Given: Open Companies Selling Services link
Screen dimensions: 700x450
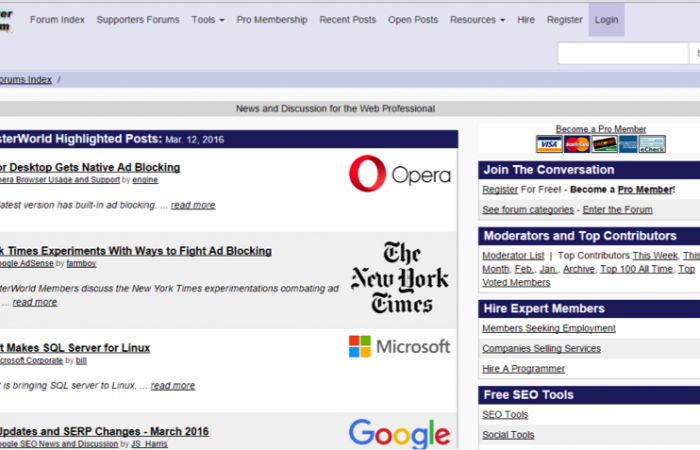Looking at the screenshot, I should point(542,349).
